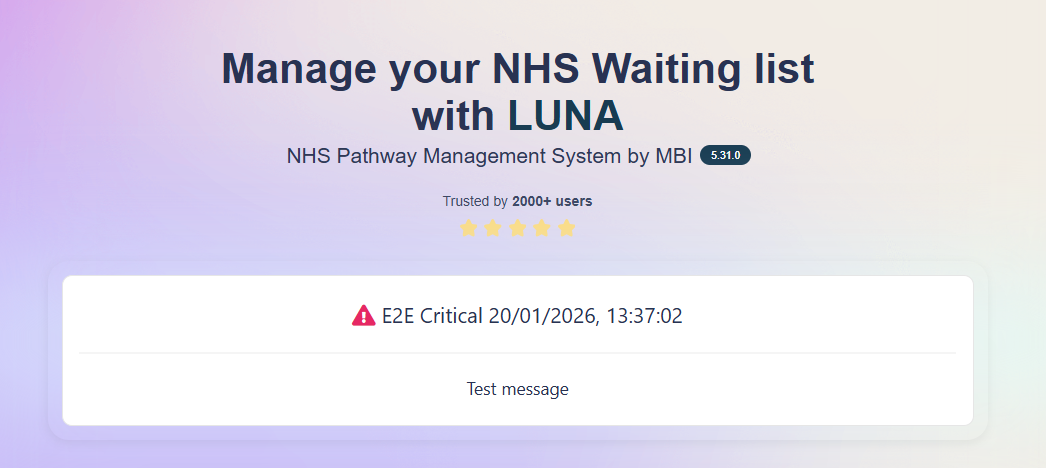Click the bold 2000+ users text
Screen dimensions: 1046x468
[552, 201]
